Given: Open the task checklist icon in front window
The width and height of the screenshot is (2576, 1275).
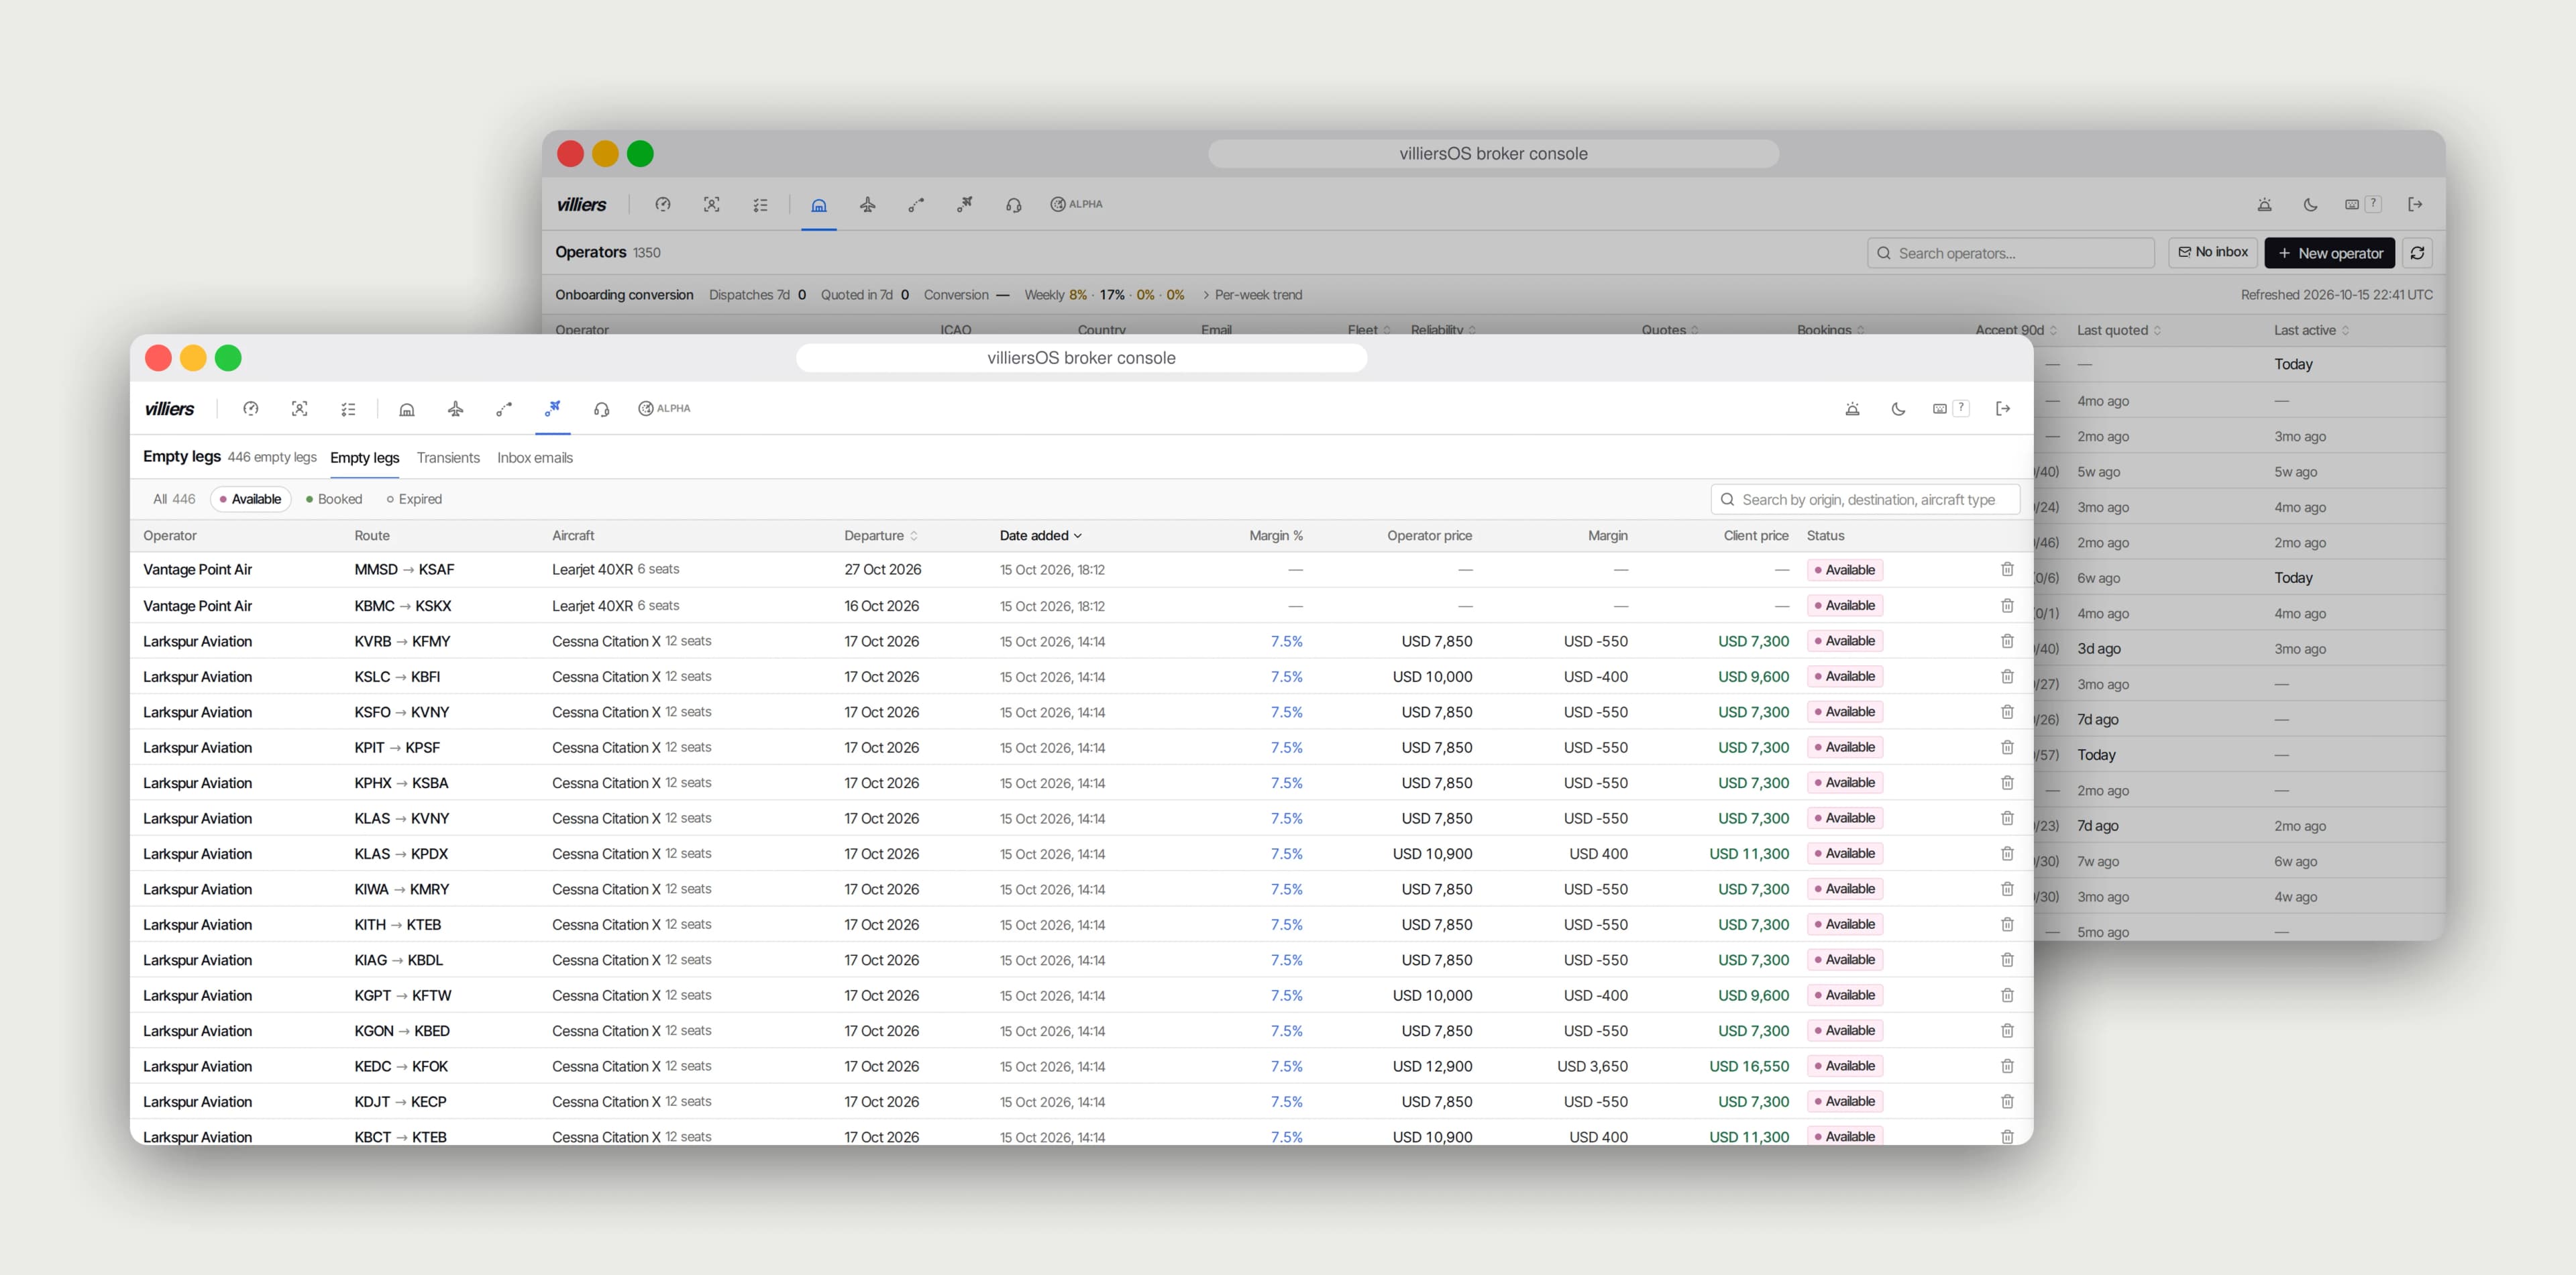Looking at the screenshot, I should [348, 408].
